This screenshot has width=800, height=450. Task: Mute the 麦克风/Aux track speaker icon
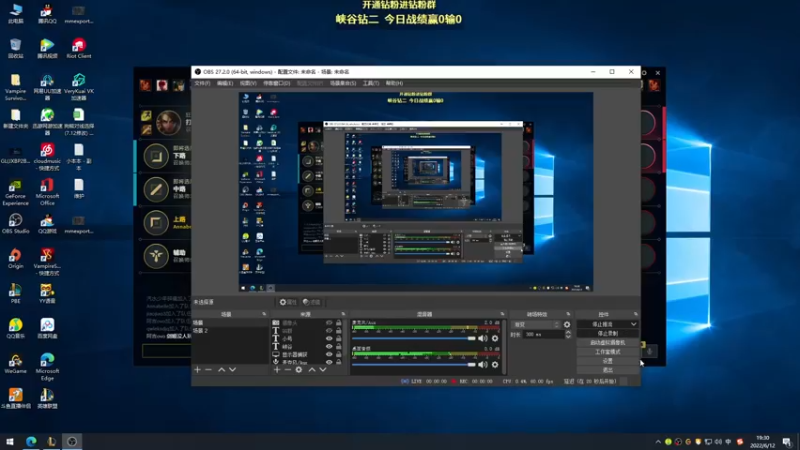click(483, 338)
